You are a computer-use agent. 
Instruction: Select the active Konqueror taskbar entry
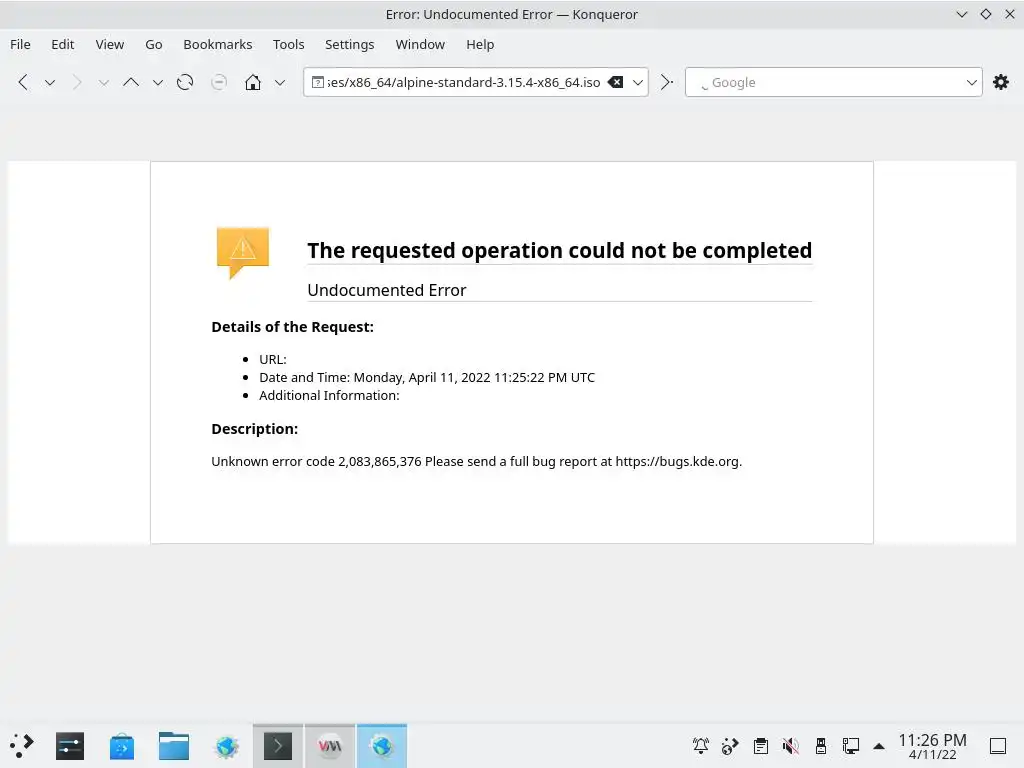tap(382, 746)
